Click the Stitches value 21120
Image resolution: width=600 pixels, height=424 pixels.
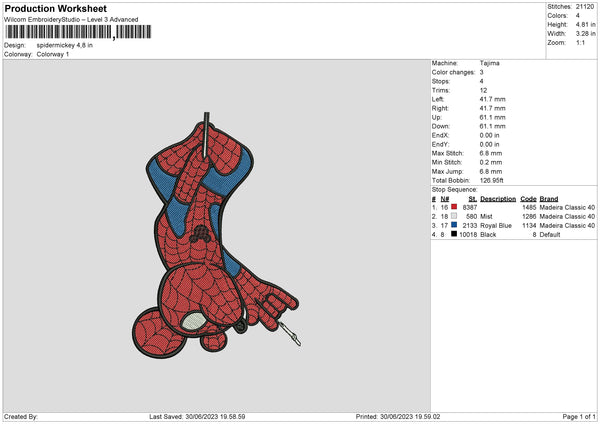tap(585, 7)
